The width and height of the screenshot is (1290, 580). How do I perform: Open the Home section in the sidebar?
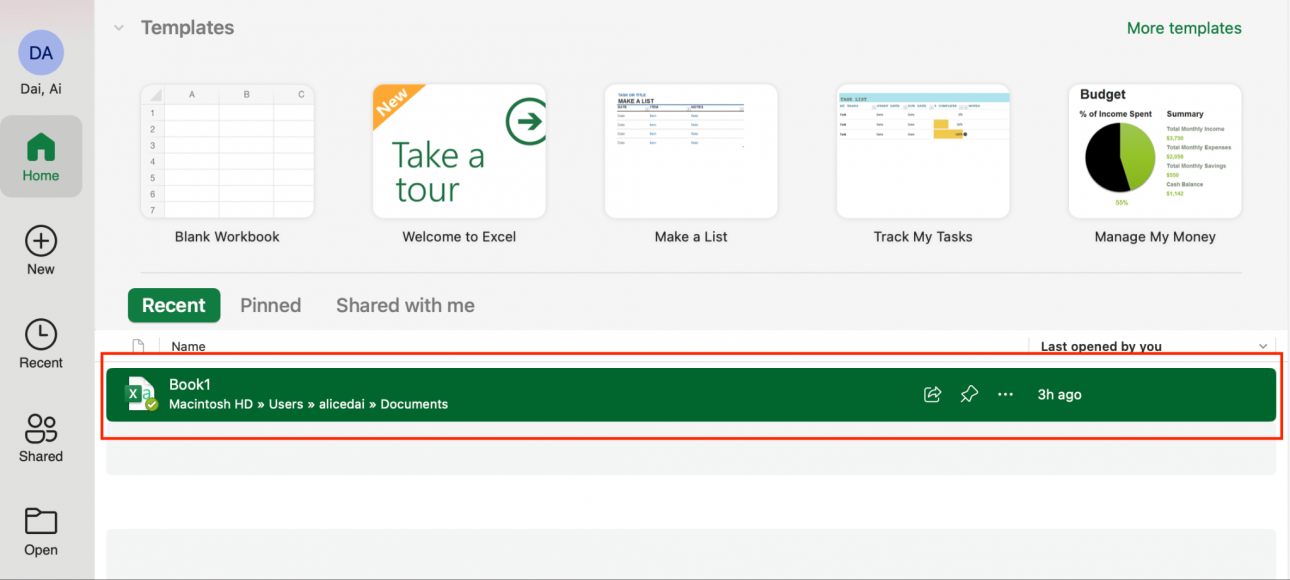(41, 156)
